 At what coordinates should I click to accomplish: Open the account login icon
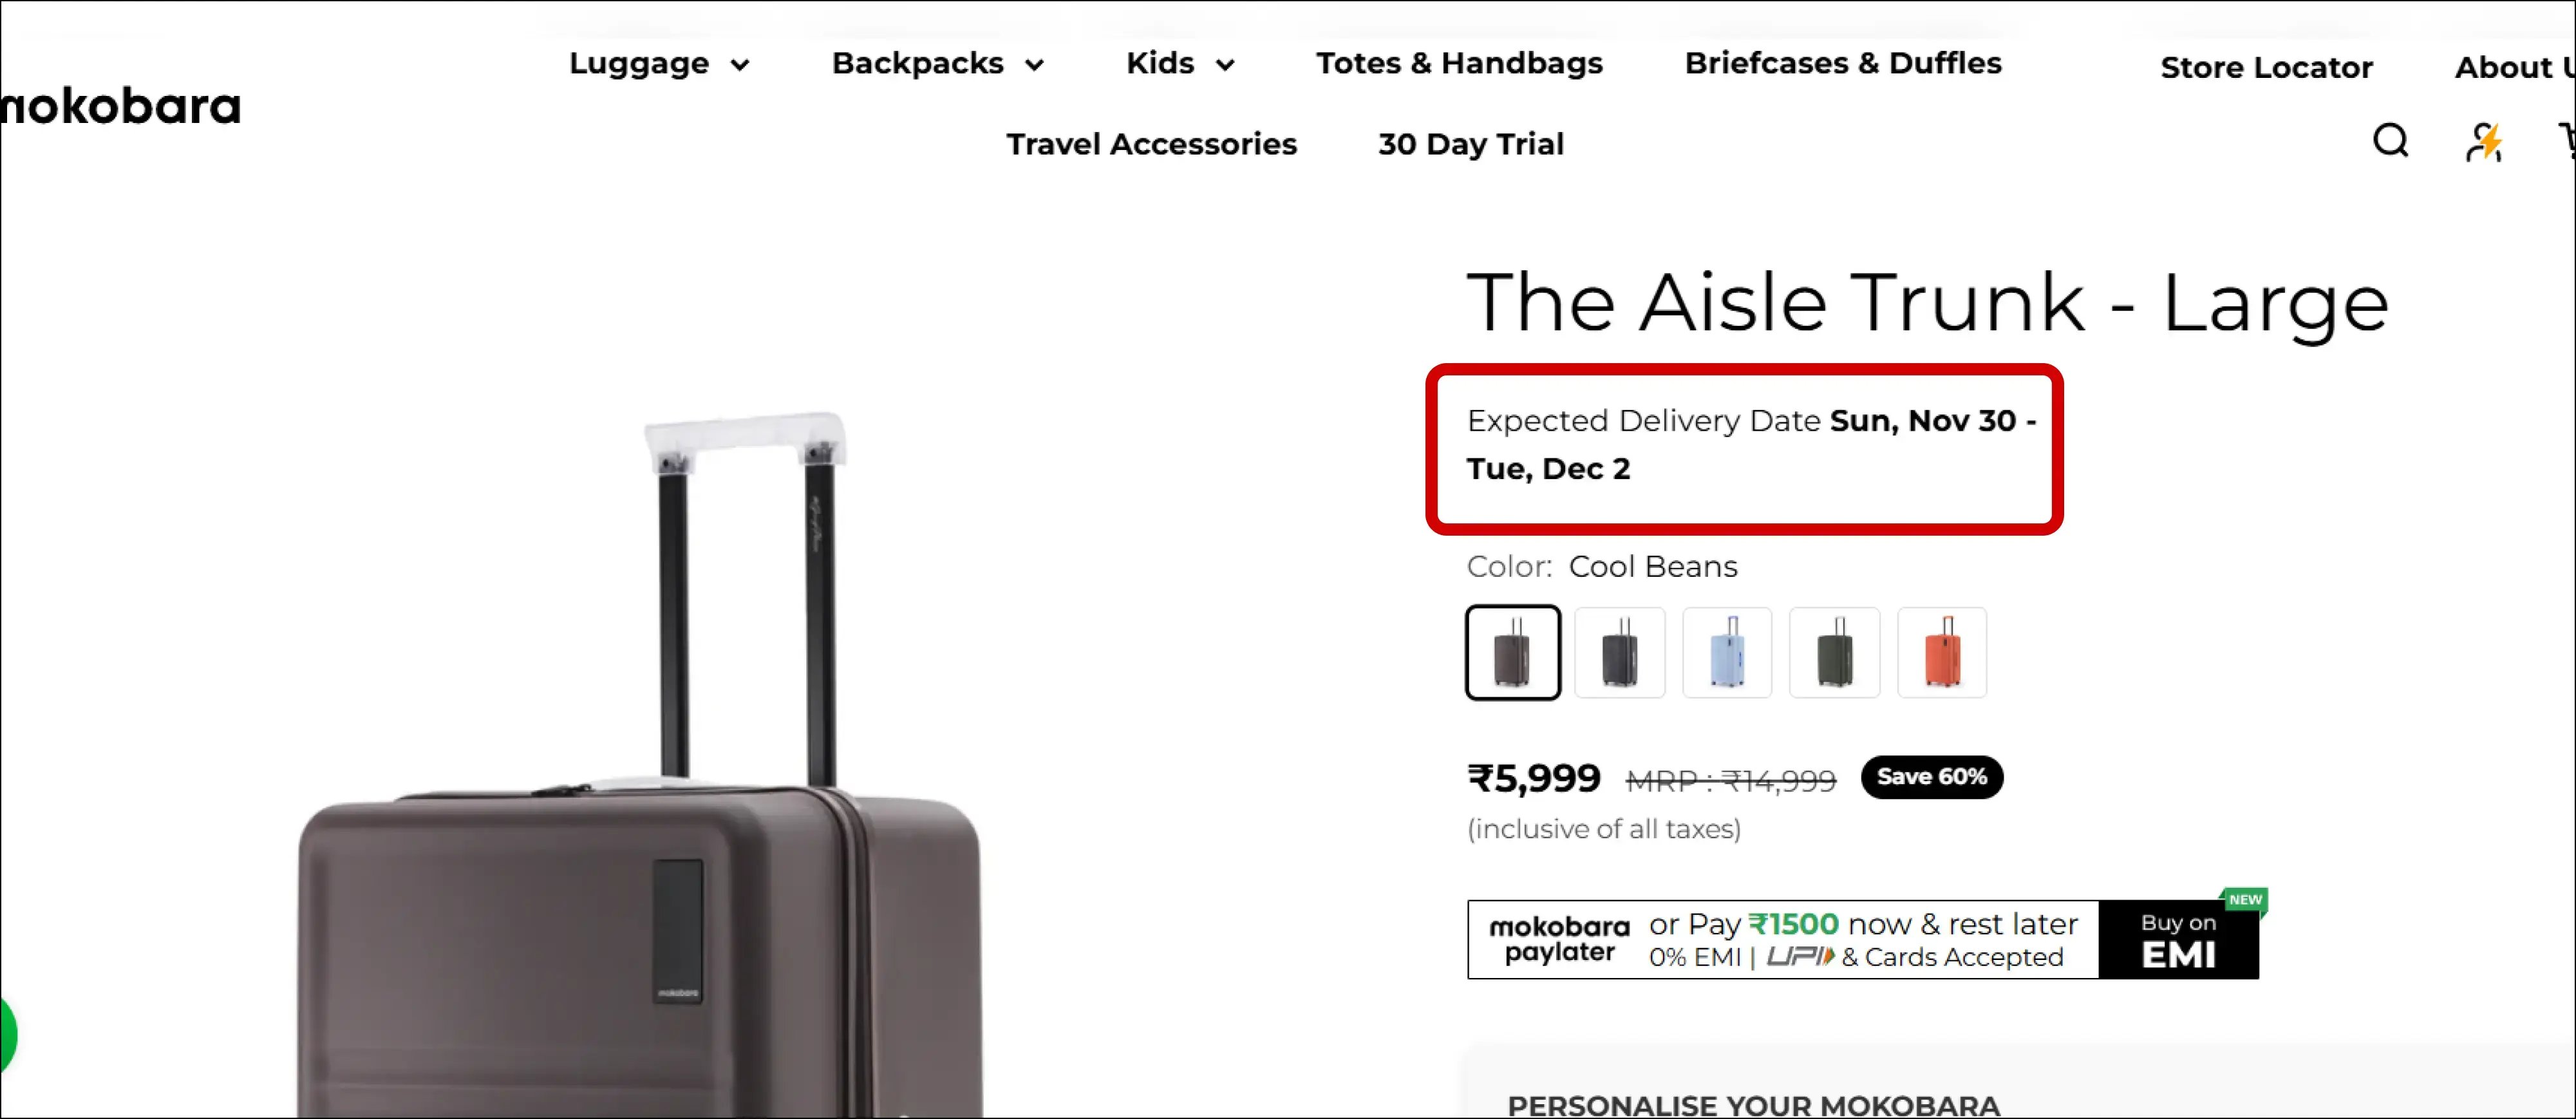tap(2483, 142)
